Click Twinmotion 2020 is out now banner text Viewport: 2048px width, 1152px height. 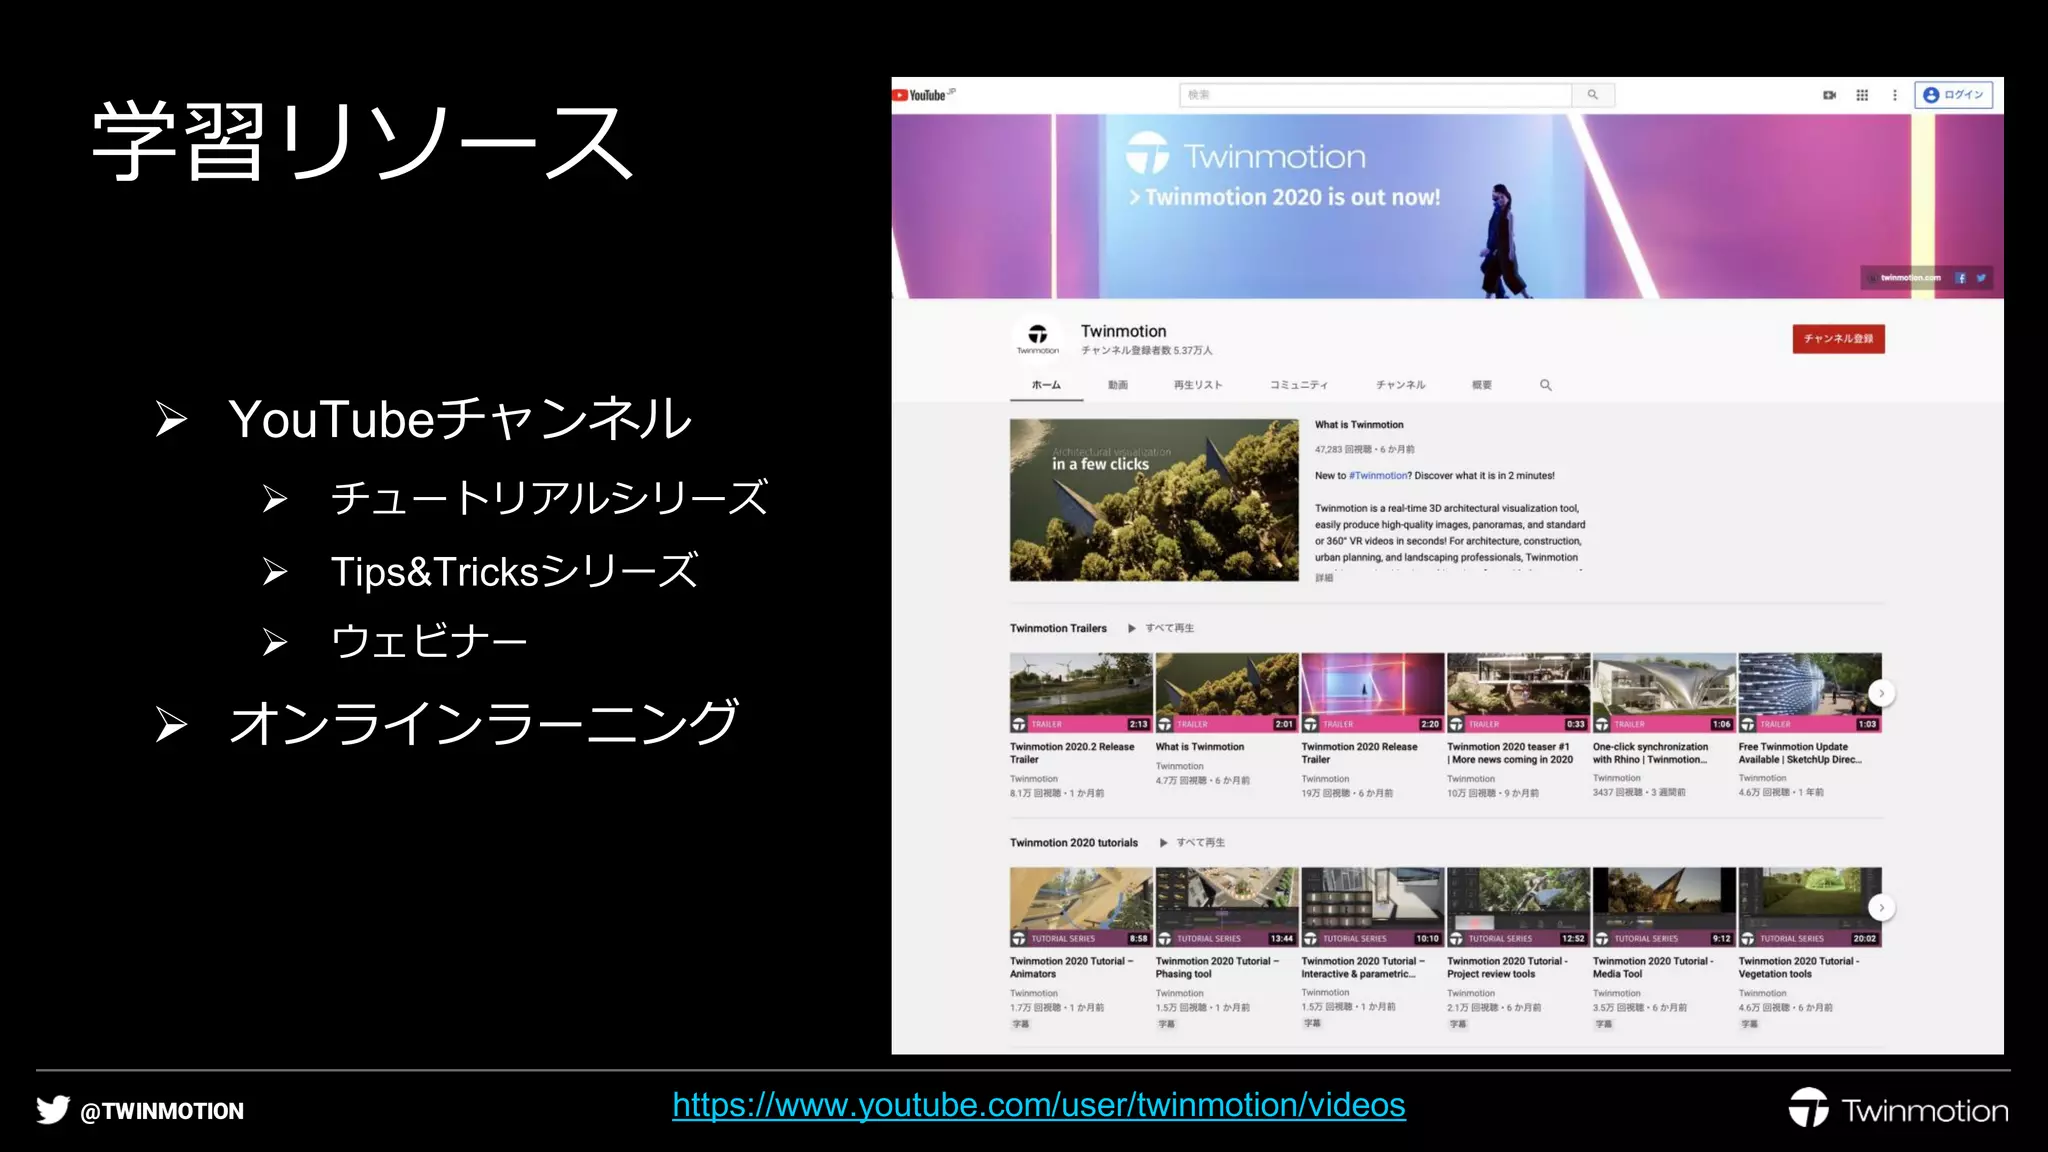coord(1286,197)
